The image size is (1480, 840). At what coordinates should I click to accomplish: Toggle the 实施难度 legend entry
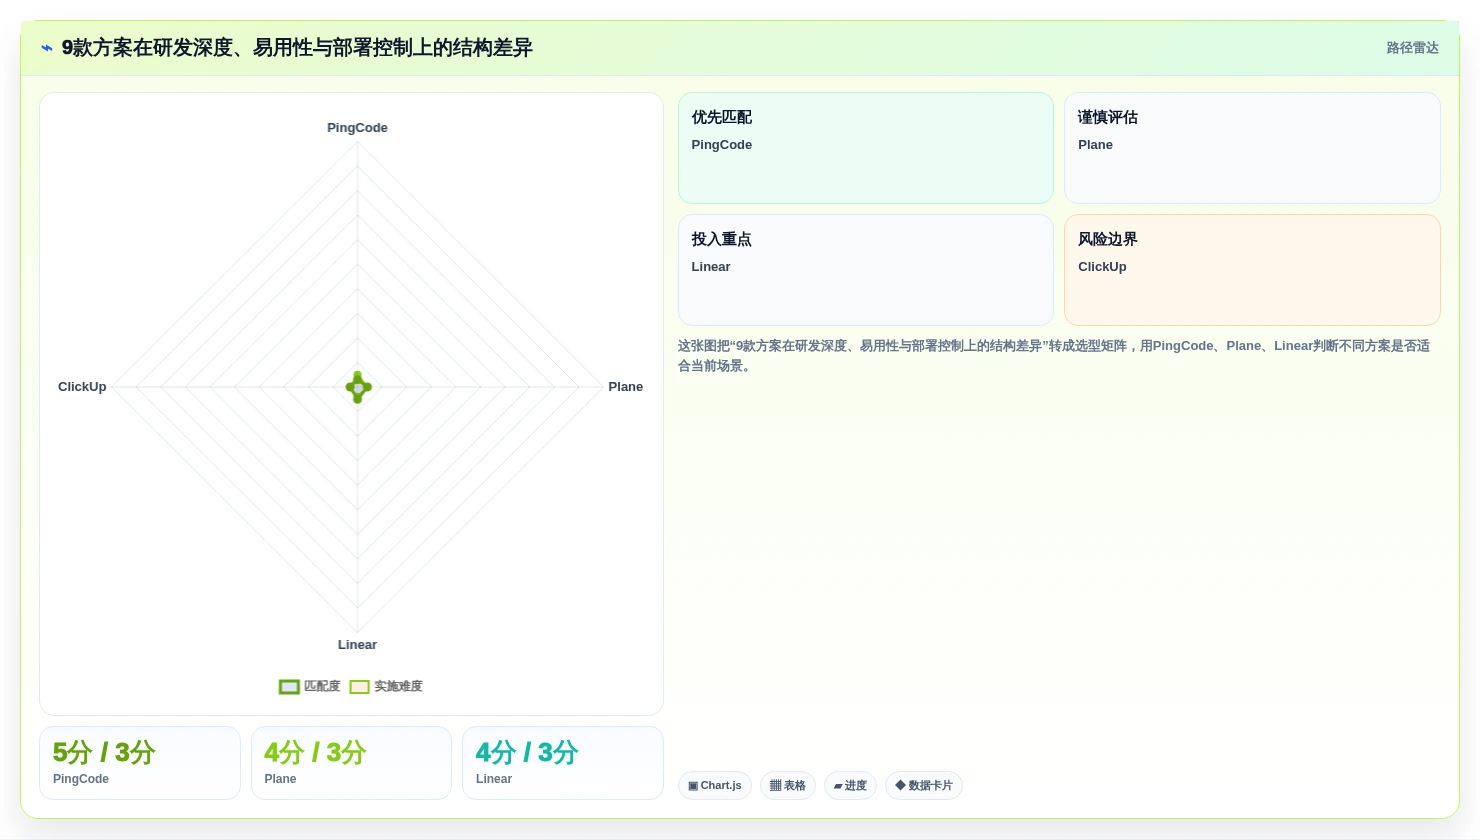pos(386,686)
